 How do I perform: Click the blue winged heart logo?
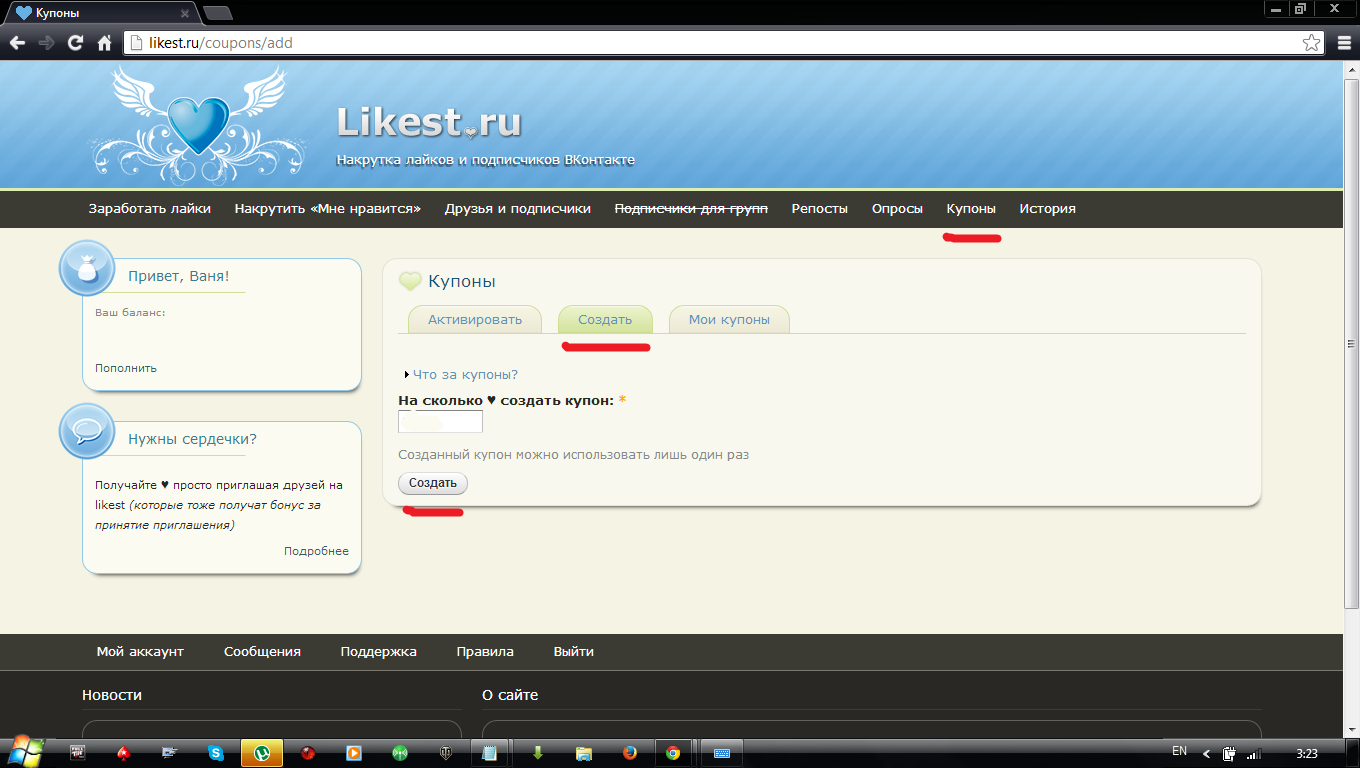[x=198, y=123]
